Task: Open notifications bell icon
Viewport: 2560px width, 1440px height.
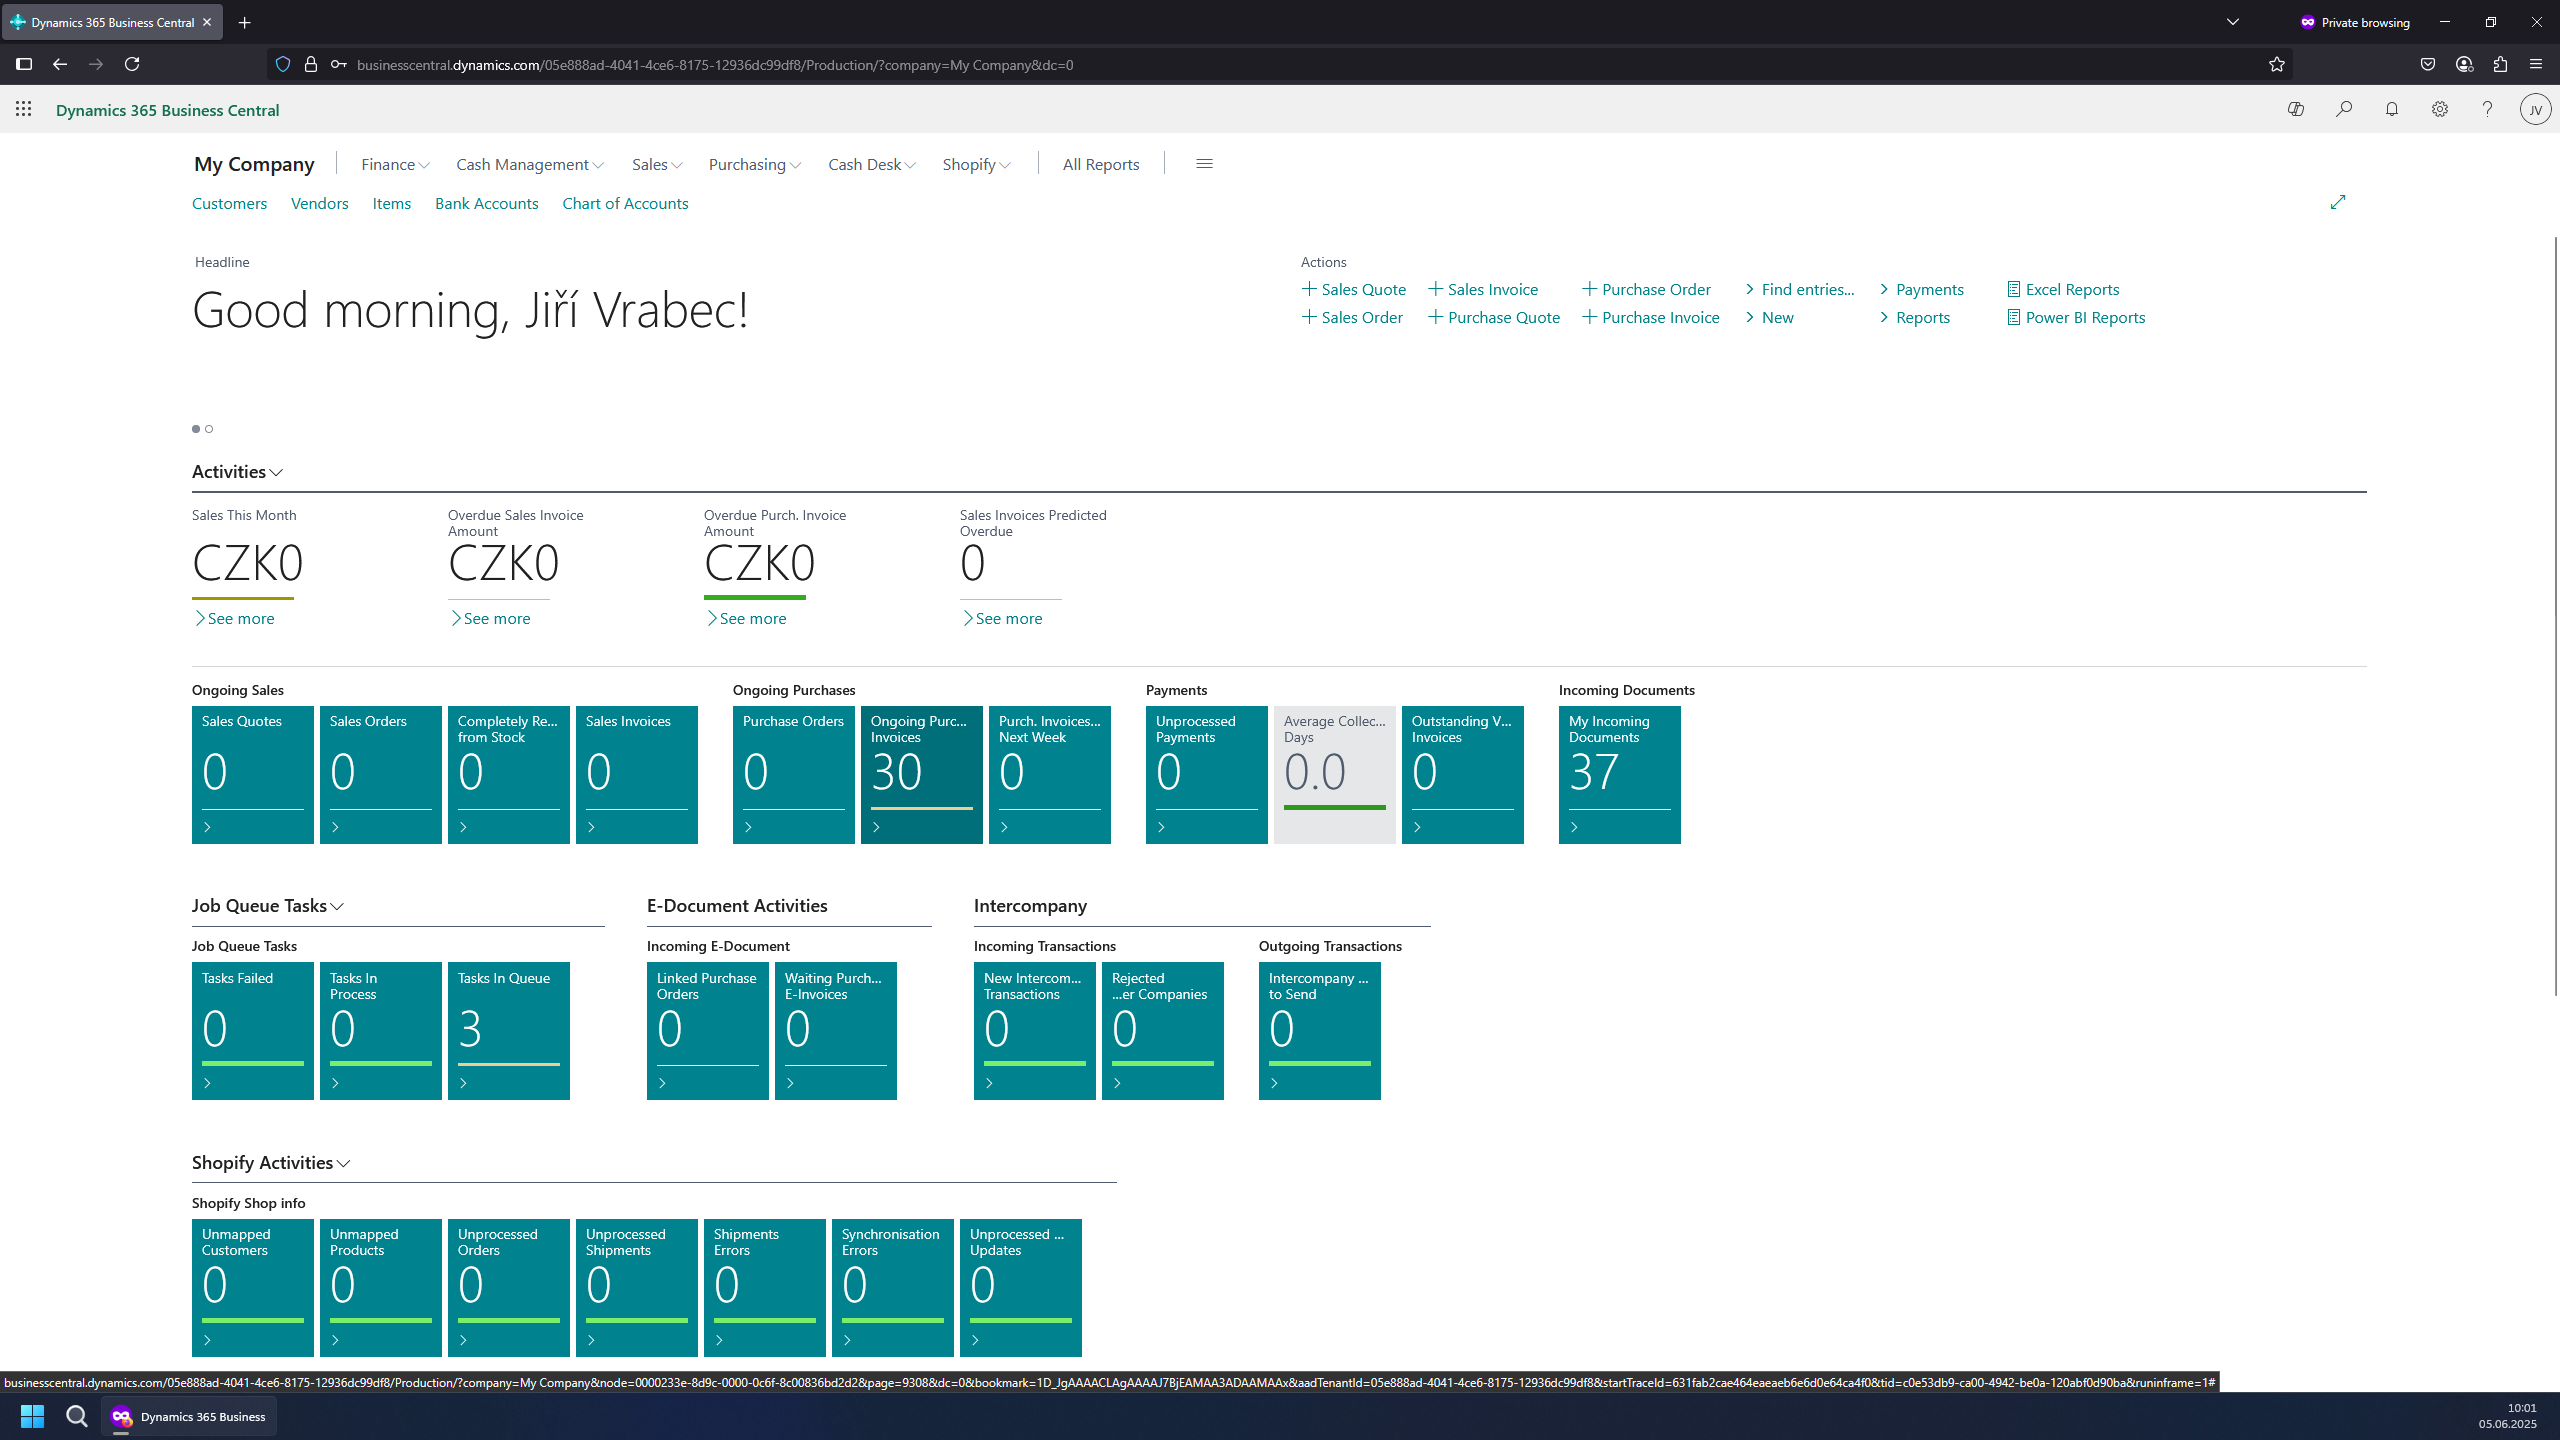Action: point(2392,109)
